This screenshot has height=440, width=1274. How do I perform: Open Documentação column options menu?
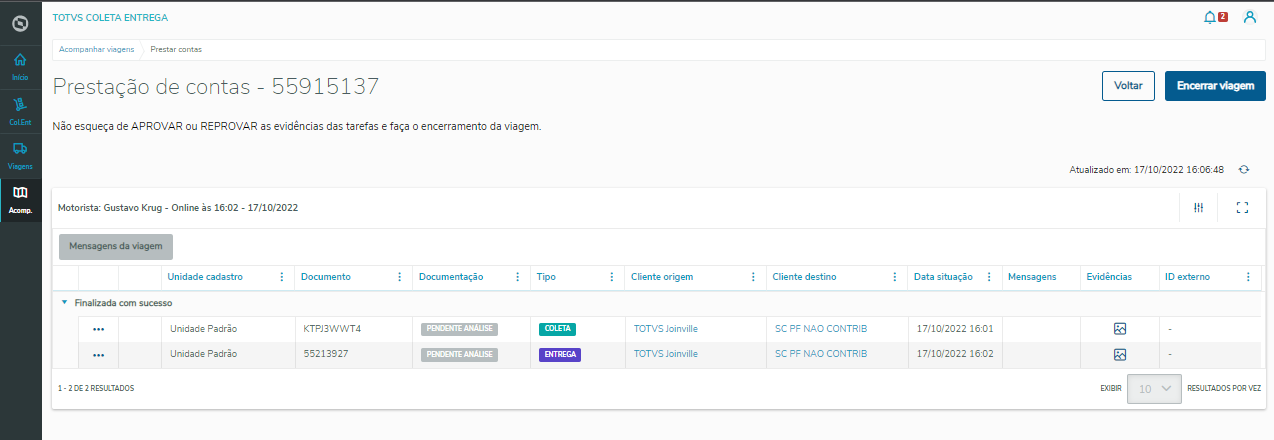[517, 277]
